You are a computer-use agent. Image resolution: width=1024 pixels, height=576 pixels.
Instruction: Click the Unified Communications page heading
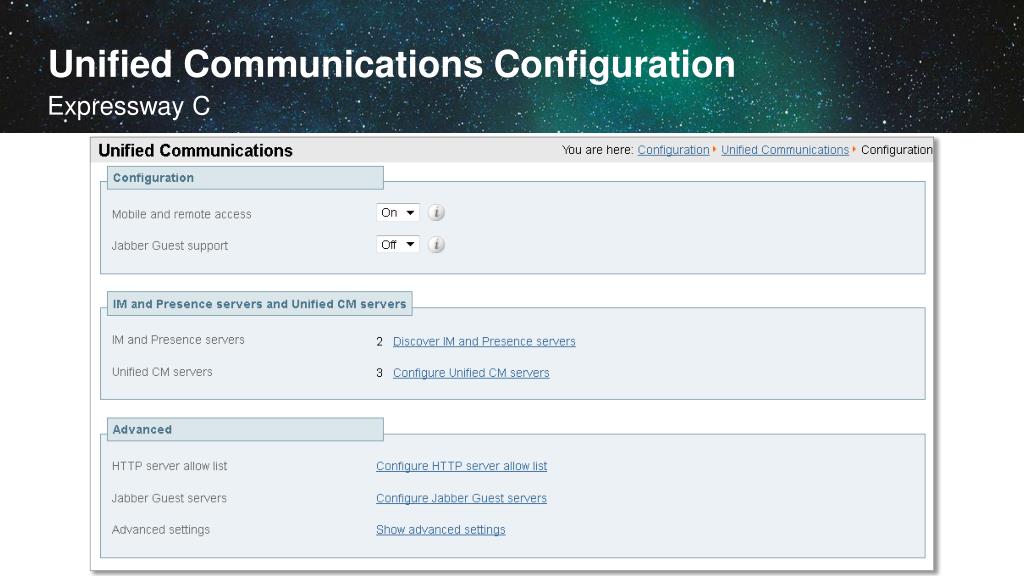[195, 151]
